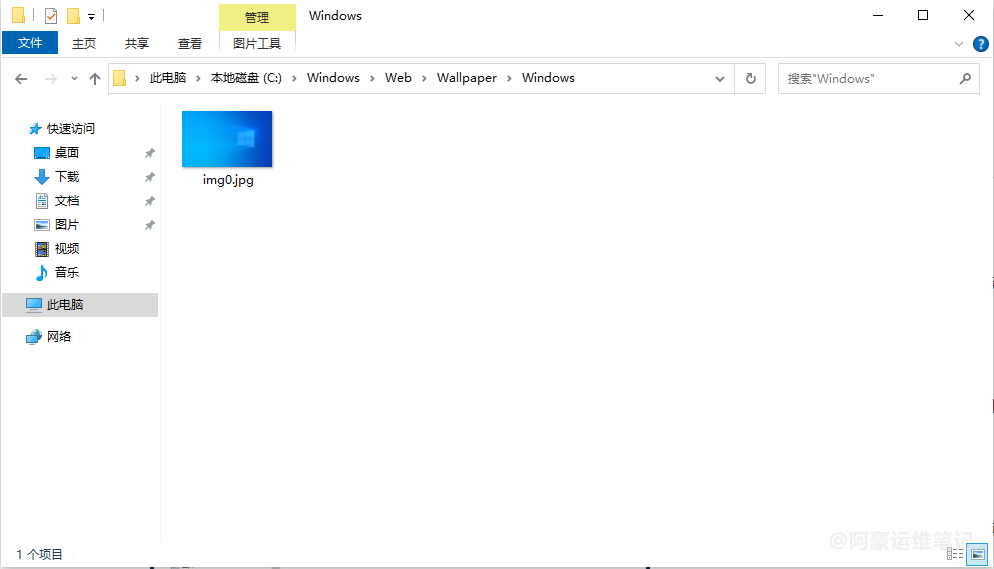Click the folder icon in address bar
The width and height of the screenshot is (994, 569).
click(x=120, y=79)
